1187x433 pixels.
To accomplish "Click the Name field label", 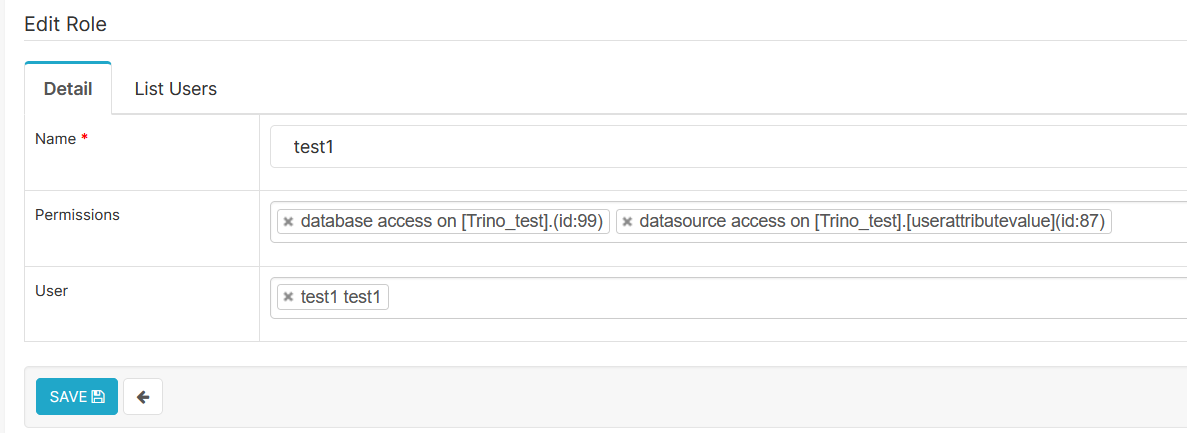I will 55,139.
